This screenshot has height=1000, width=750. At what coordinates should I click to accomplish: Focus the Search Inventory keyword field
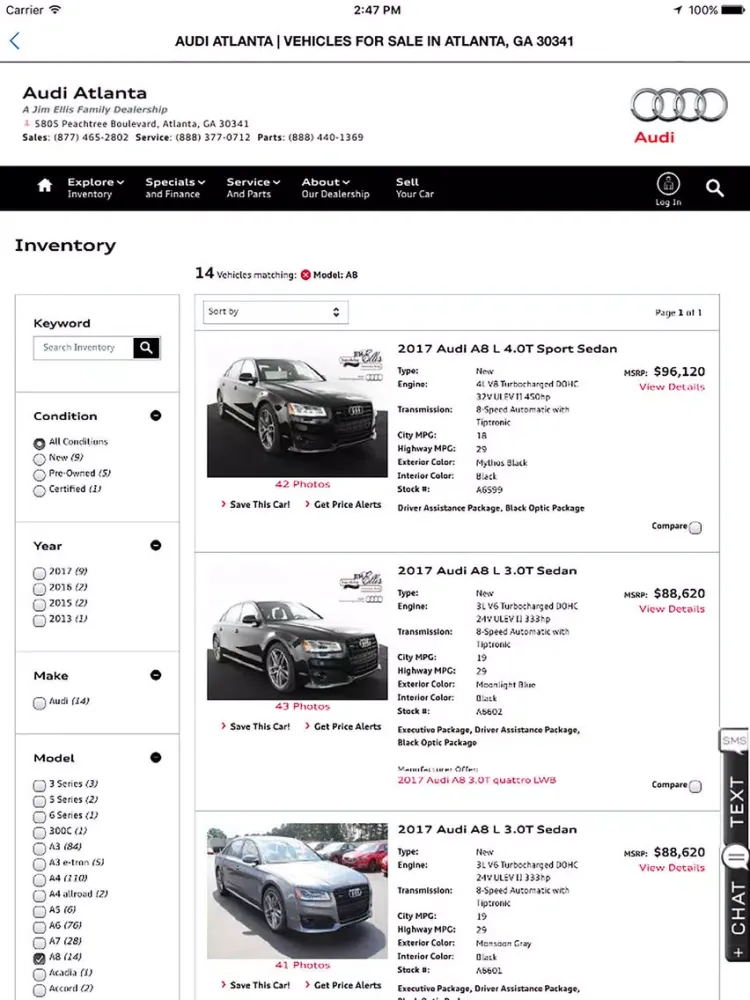(84, 348)
